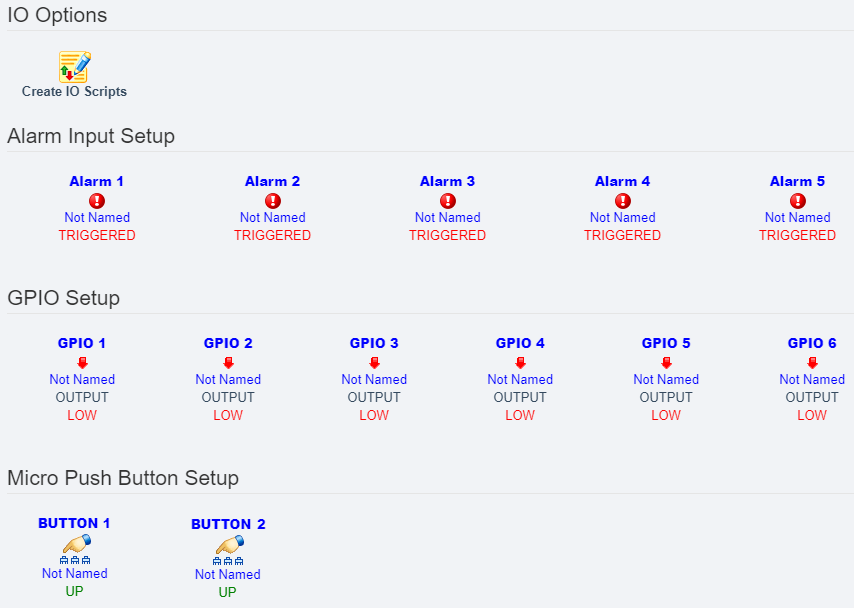Click the Alarm 1 red alert icon
This screenshot has width=854, height=608.
coord(97,199)
